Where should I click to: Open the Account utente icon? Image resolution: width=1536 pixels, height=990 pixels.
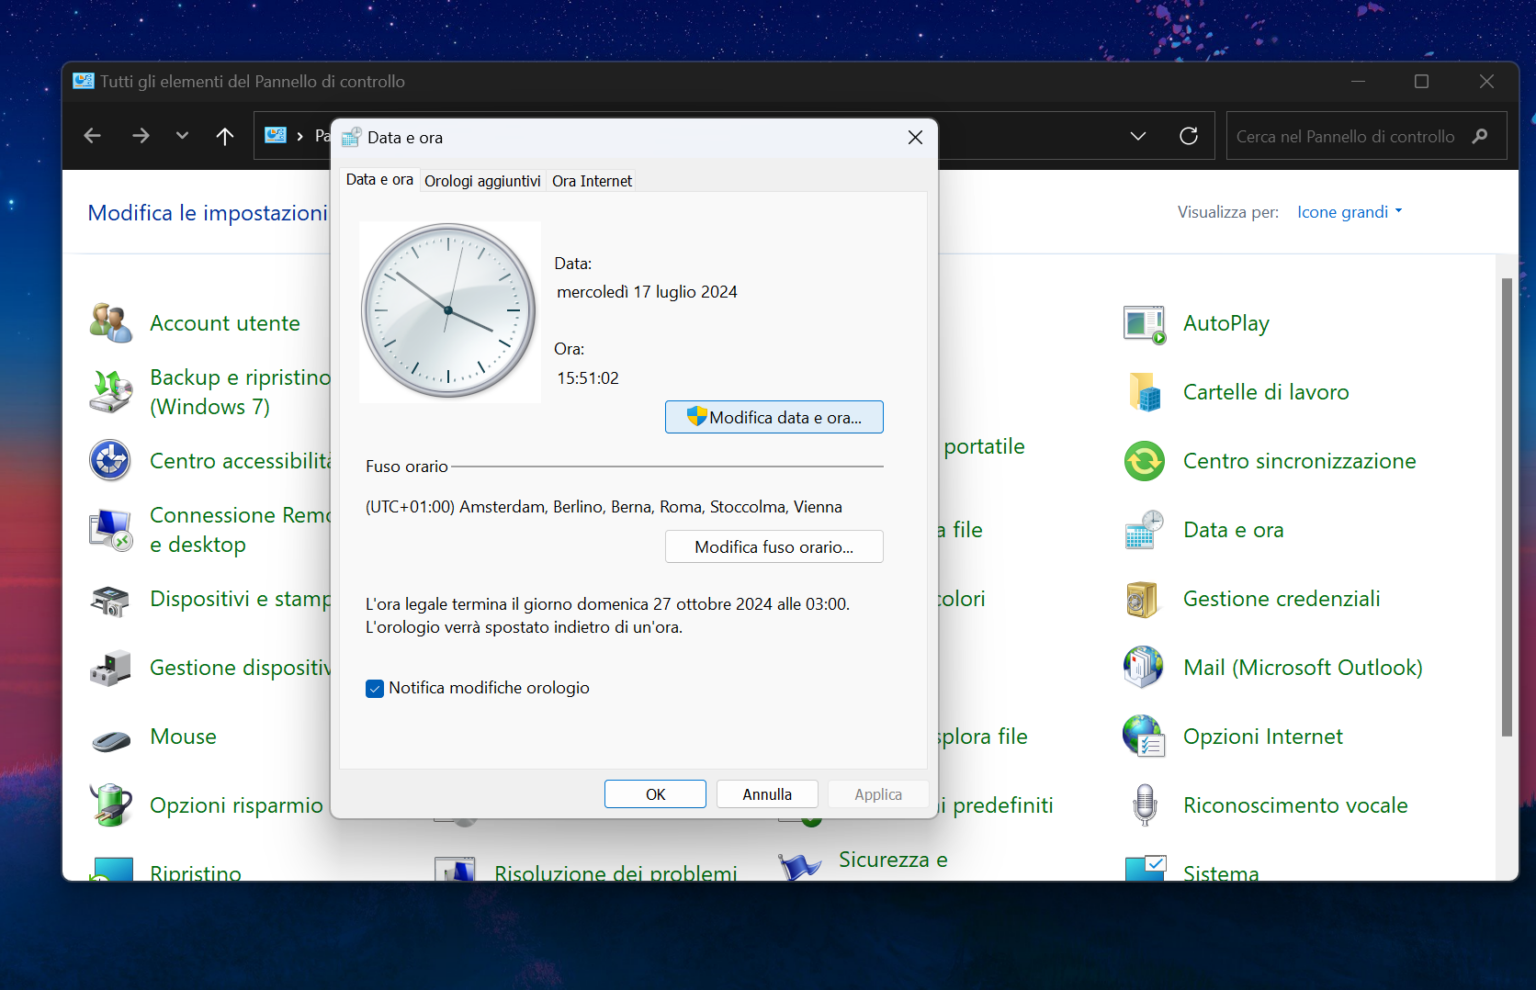110,323
